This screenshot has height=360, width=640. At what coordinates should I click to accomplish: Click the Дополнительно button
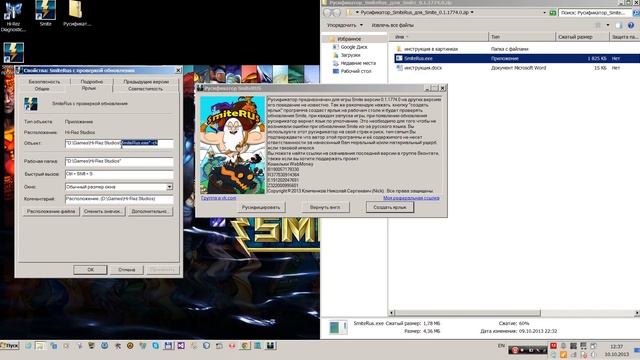150,211
